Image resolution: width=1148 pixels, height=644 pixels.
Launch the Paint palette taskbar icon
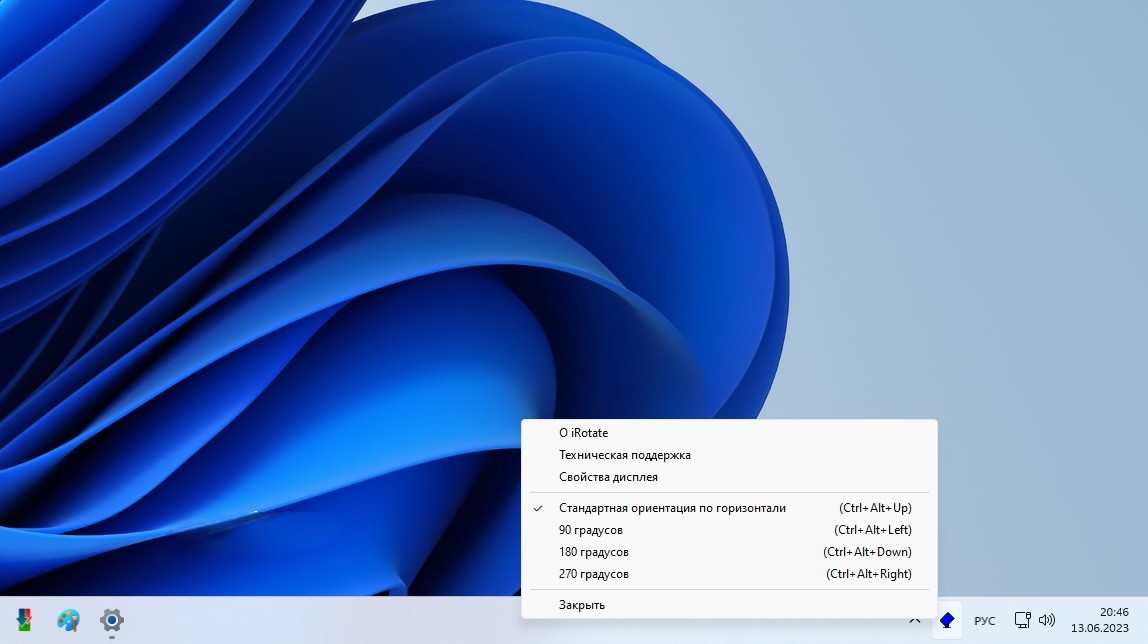click(68, 621)
